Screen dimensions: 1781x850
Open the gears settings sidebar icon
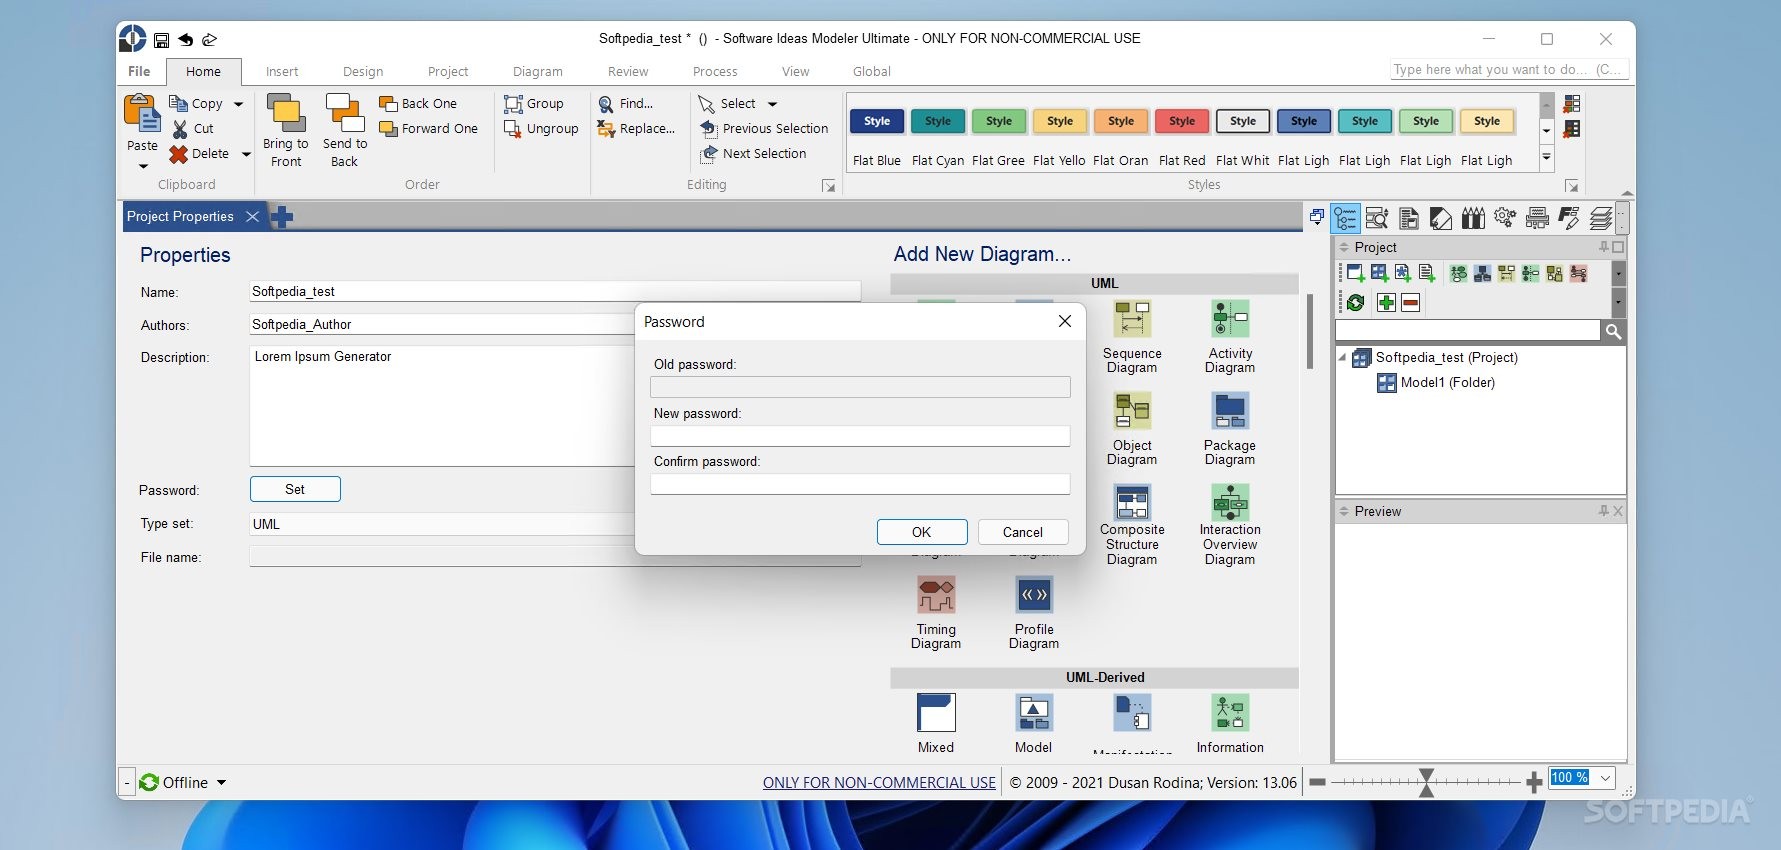click(1505, 218)
